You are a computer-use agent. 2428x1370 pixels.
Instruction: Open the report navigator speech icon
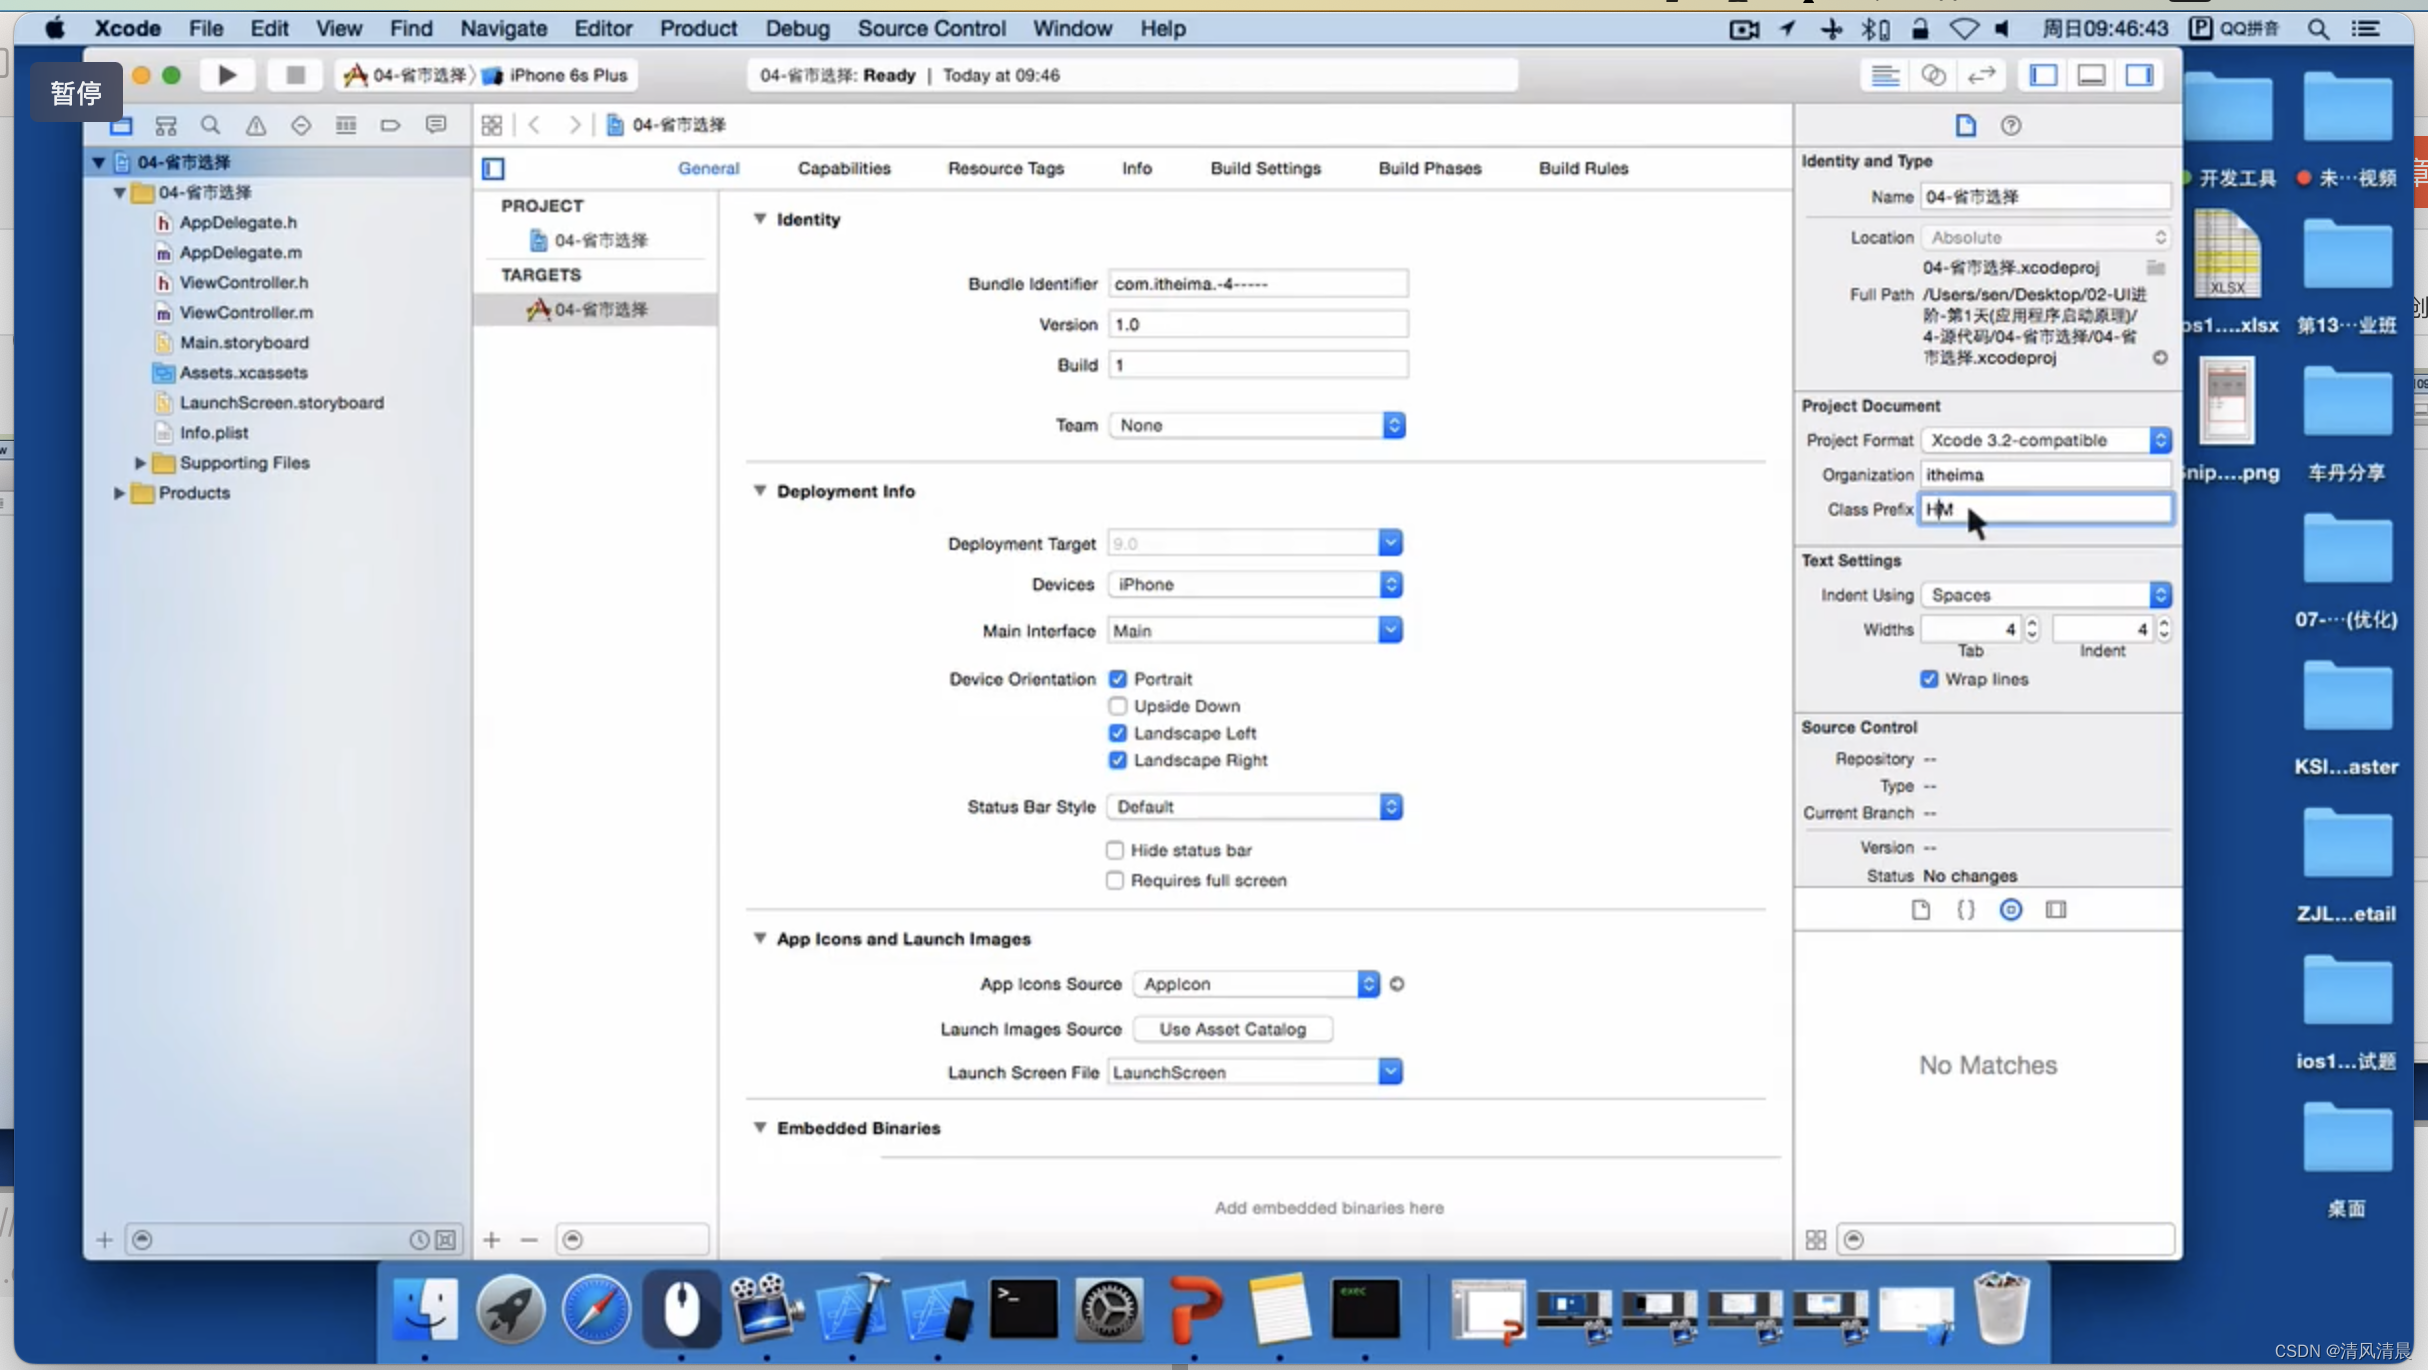click(435, 125)
